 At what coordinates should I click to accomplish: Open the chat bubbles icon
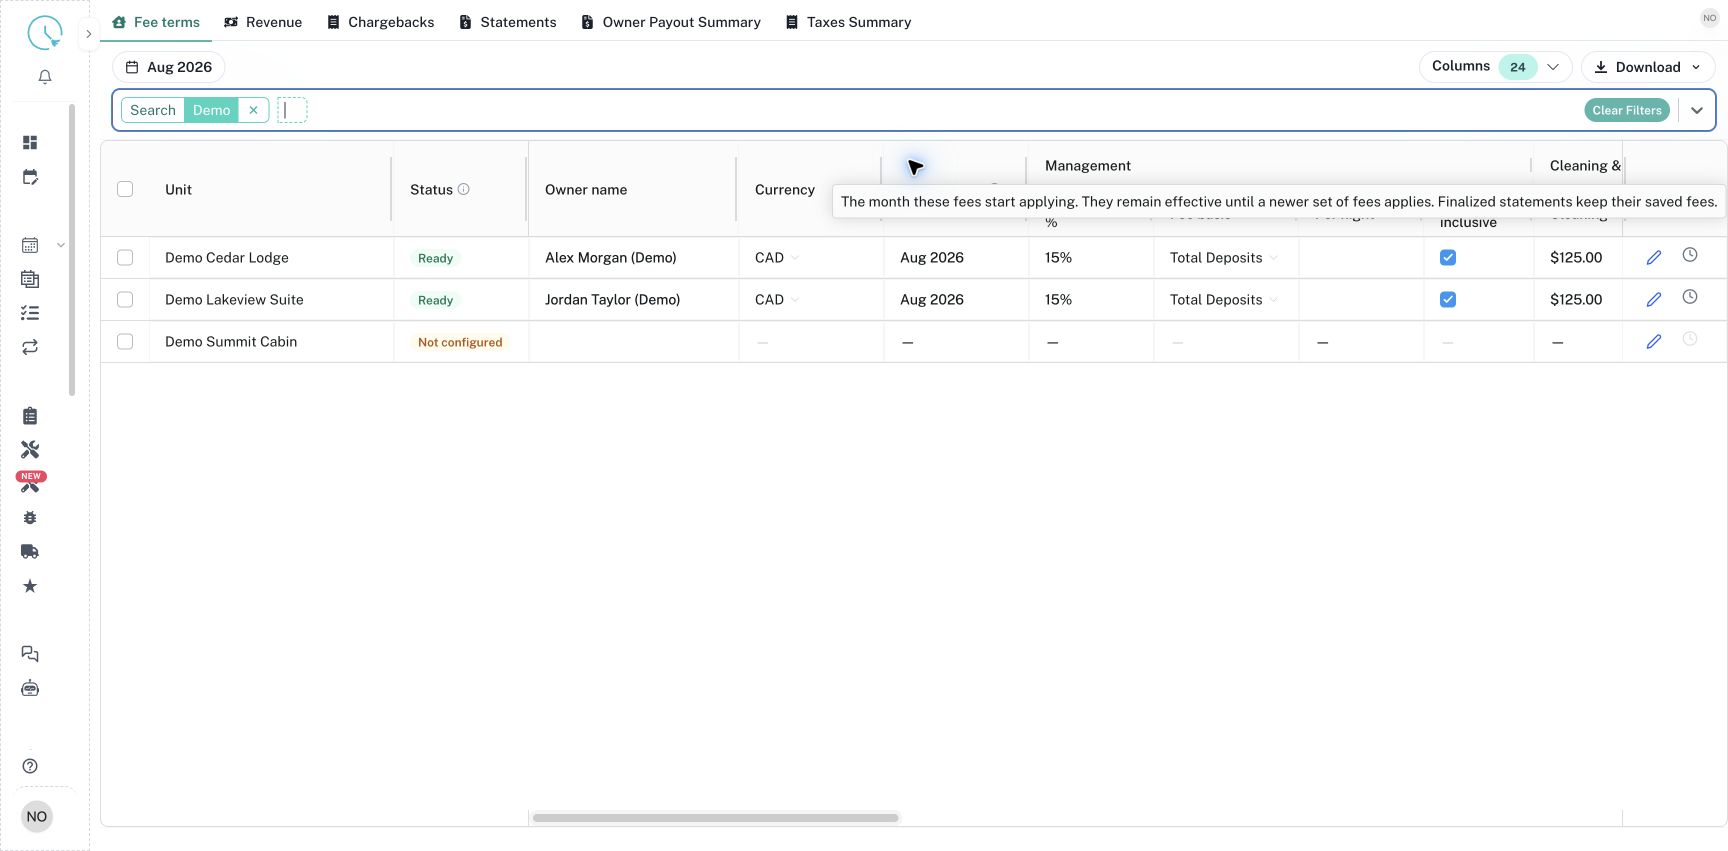(x=30, y=654)
